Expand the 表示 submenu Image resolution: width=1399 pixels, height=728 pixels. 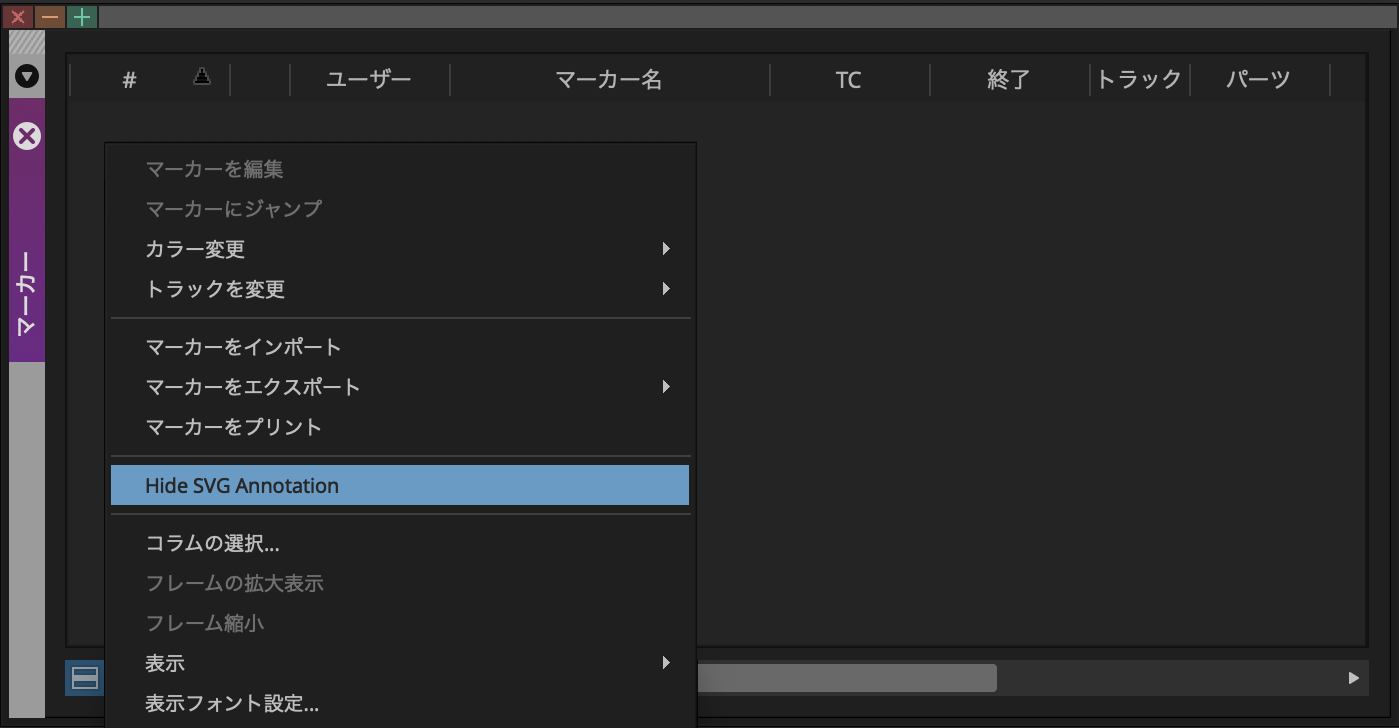[x=400, y=663]
